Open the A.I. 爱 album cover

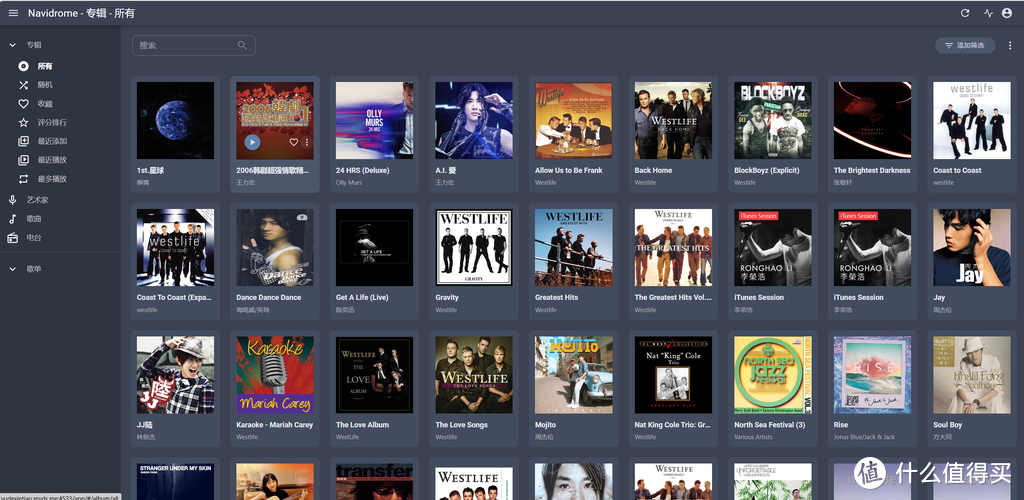click(x=473, y=120)
